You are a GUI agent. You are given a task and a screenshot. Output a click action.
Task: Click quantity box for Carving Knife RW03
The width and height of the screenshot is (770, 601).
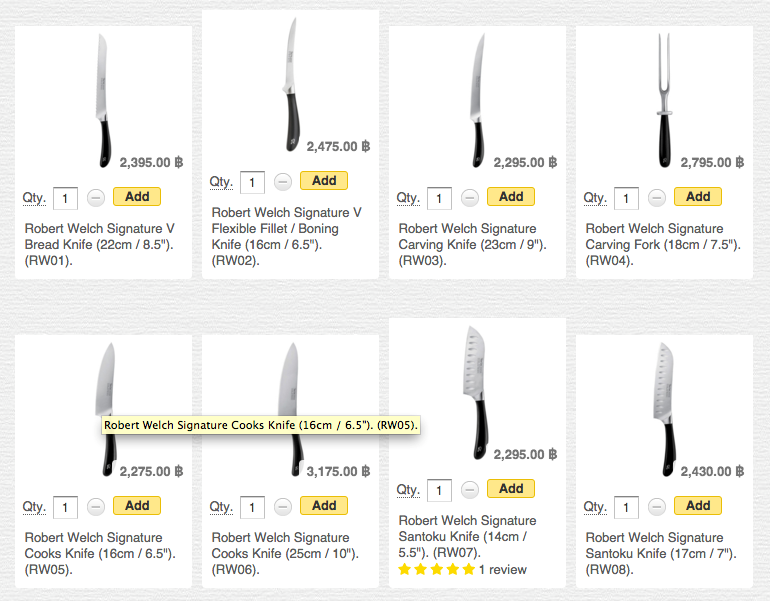click(x=439, y=199)
